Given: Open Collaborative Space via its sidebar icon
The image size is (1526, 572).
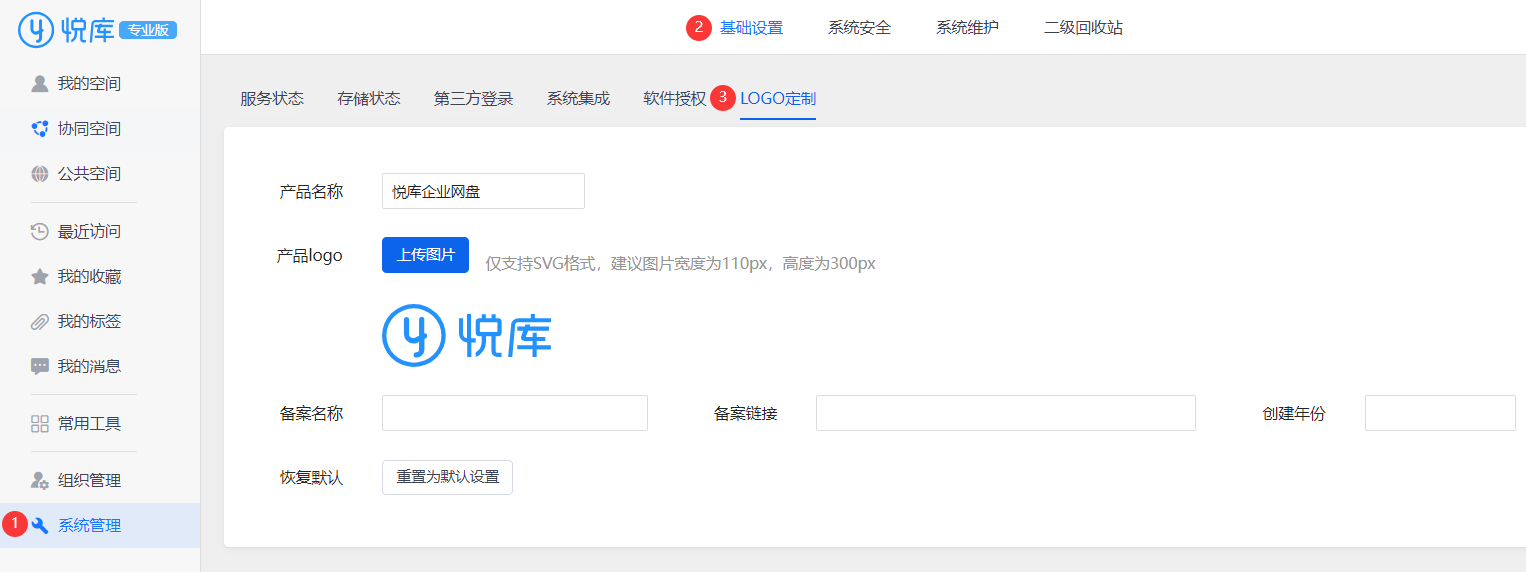Looking at the screenshot, I should [40, 128].
